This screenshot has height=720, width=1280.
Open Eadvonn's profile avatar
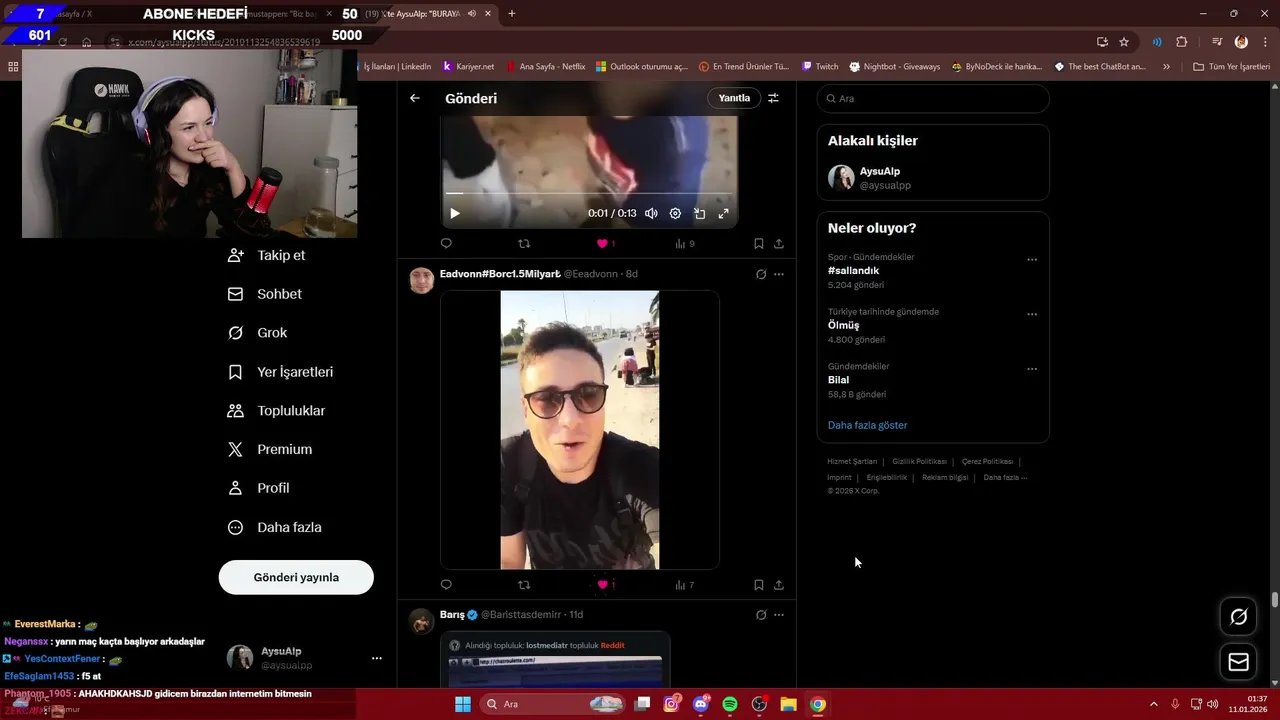pyautogui.click(x=422, y=280)
